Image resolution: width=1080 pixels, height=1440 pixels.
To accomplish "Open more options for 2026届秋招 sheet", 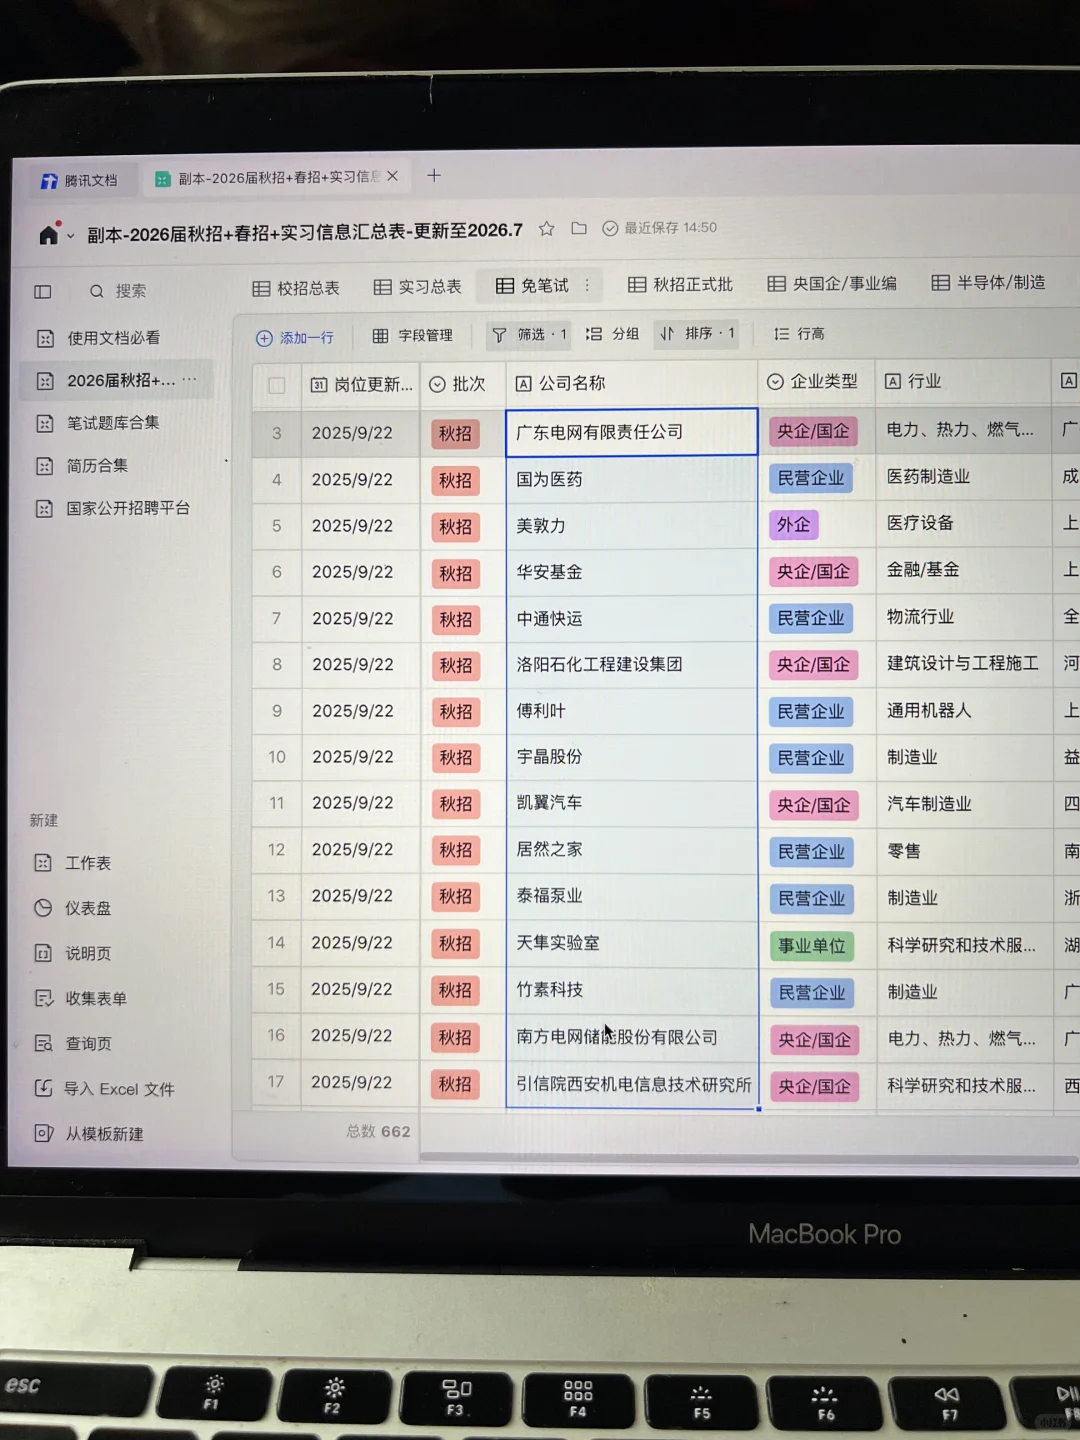I will click(190, 379).
